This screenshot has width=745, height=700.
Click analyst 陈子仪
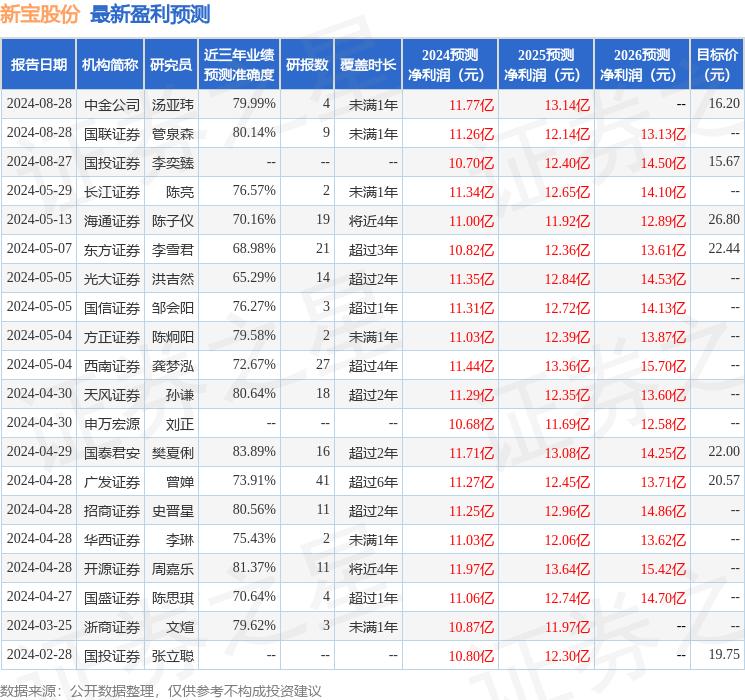pyautogui.click(x=173, y=221)
